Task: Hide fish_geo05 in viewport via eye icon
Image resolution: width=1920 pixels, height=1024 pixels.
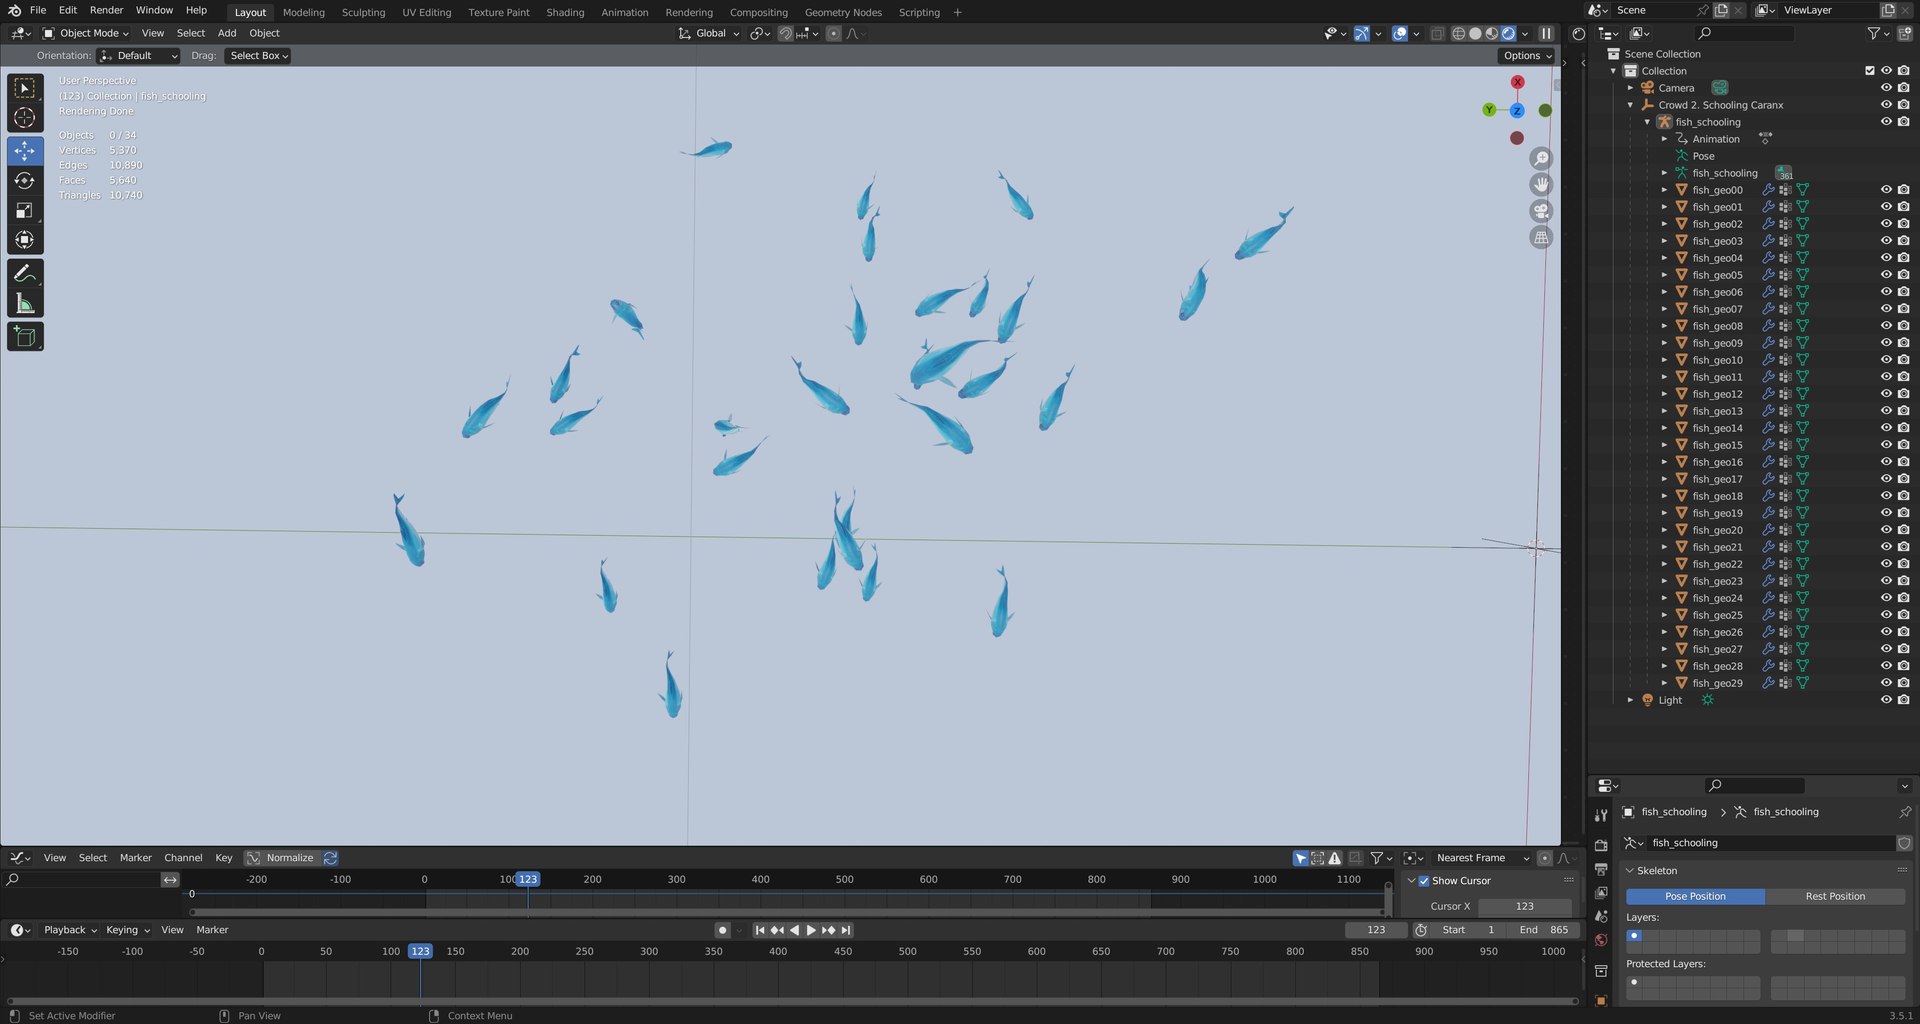Action: click(x=1886, y=275)
